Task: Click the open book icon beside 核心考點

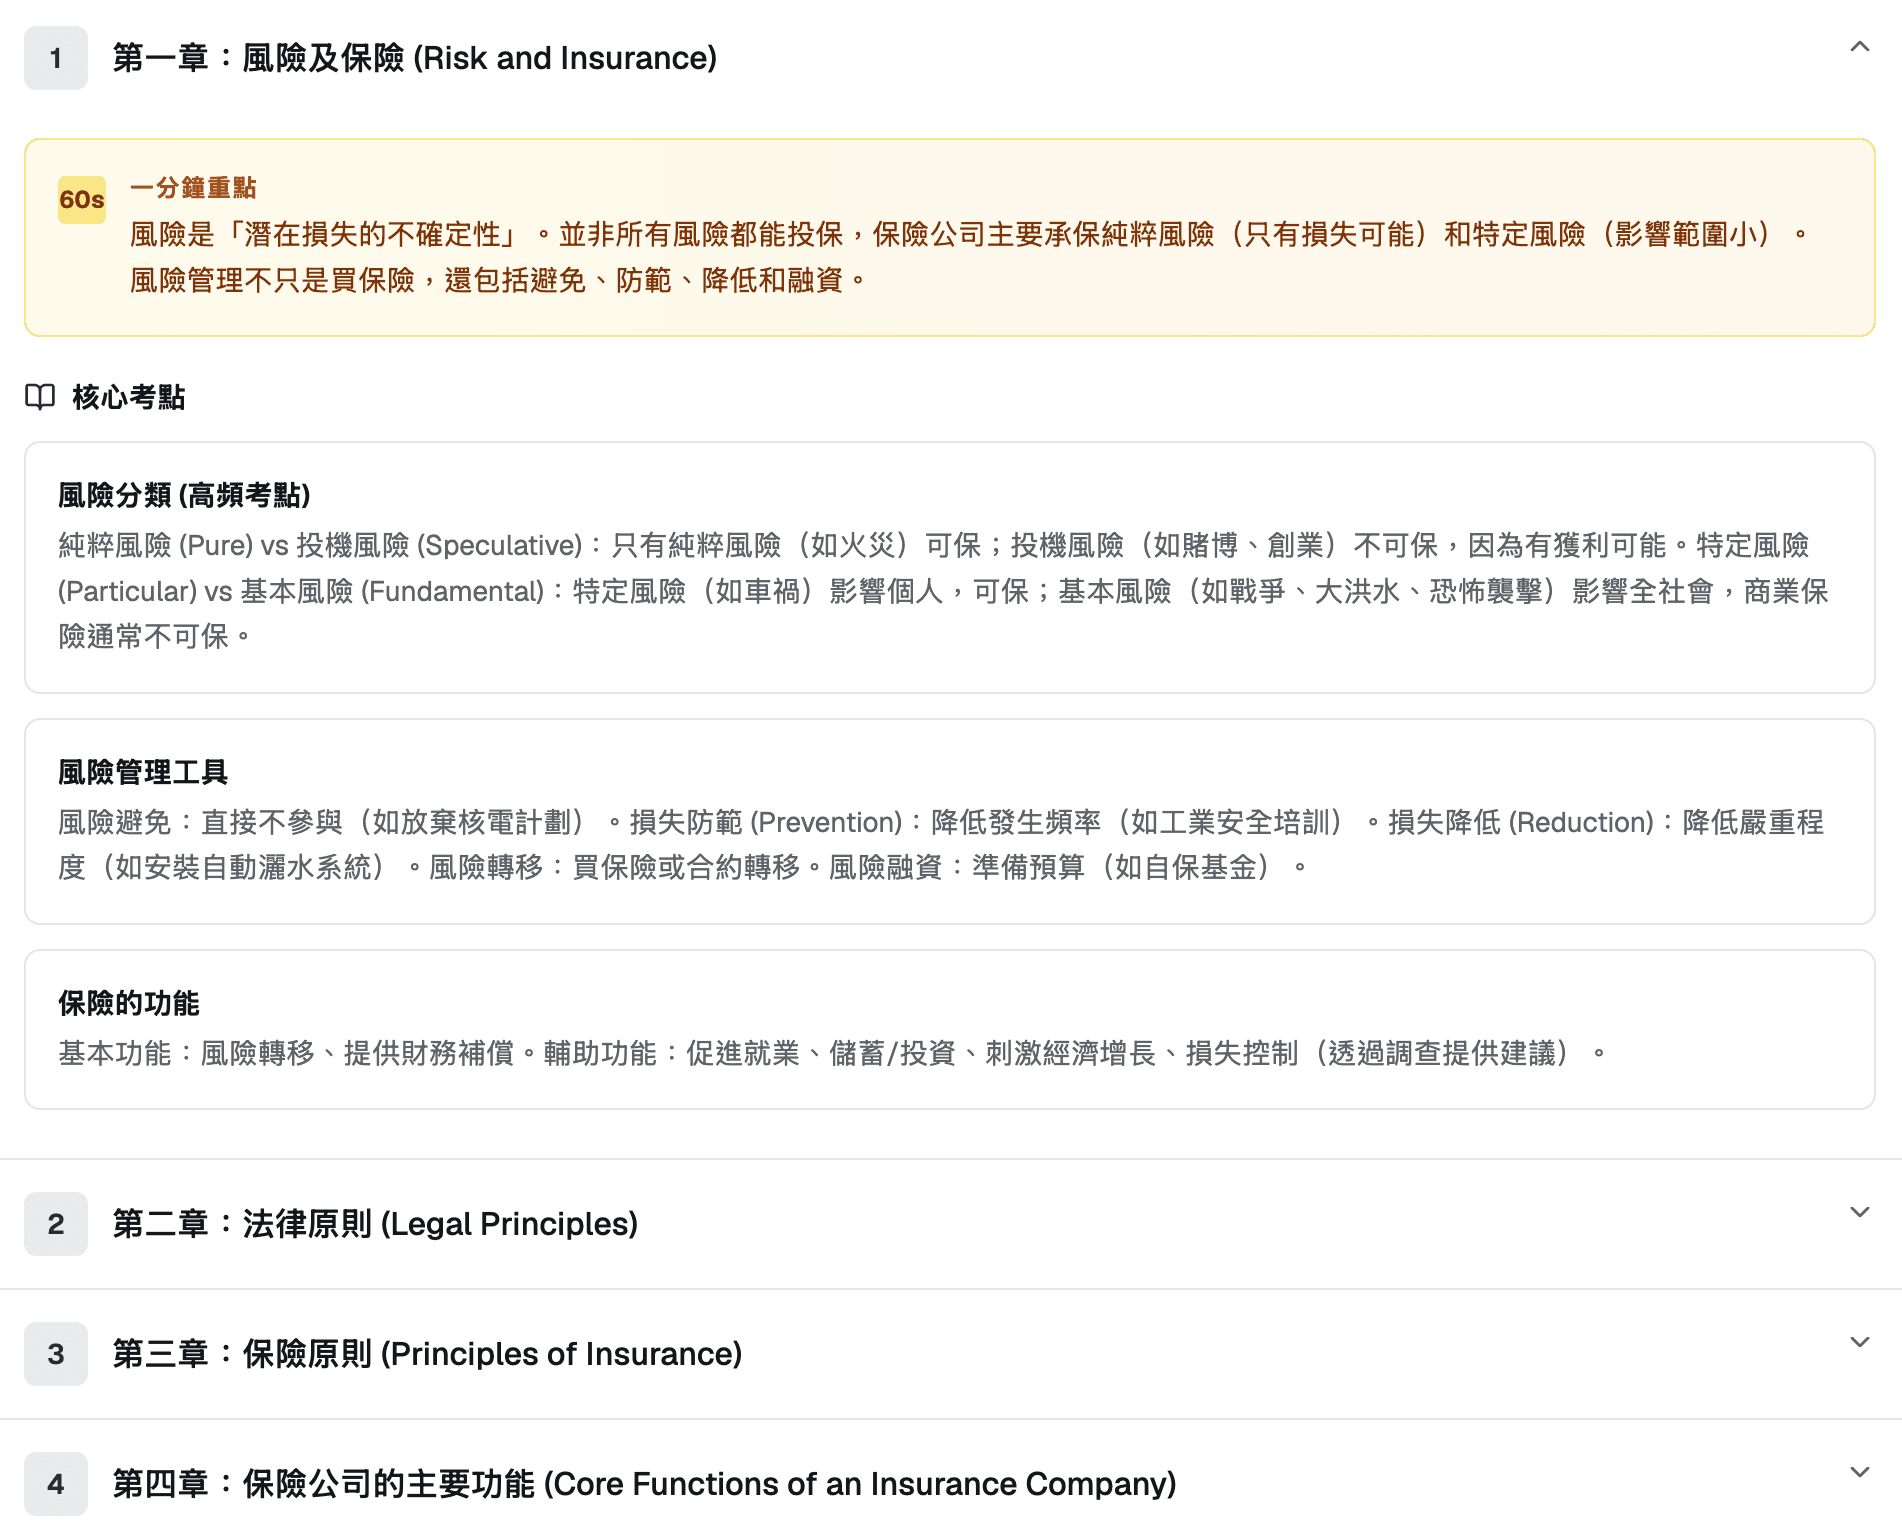Action: (40, 397)
